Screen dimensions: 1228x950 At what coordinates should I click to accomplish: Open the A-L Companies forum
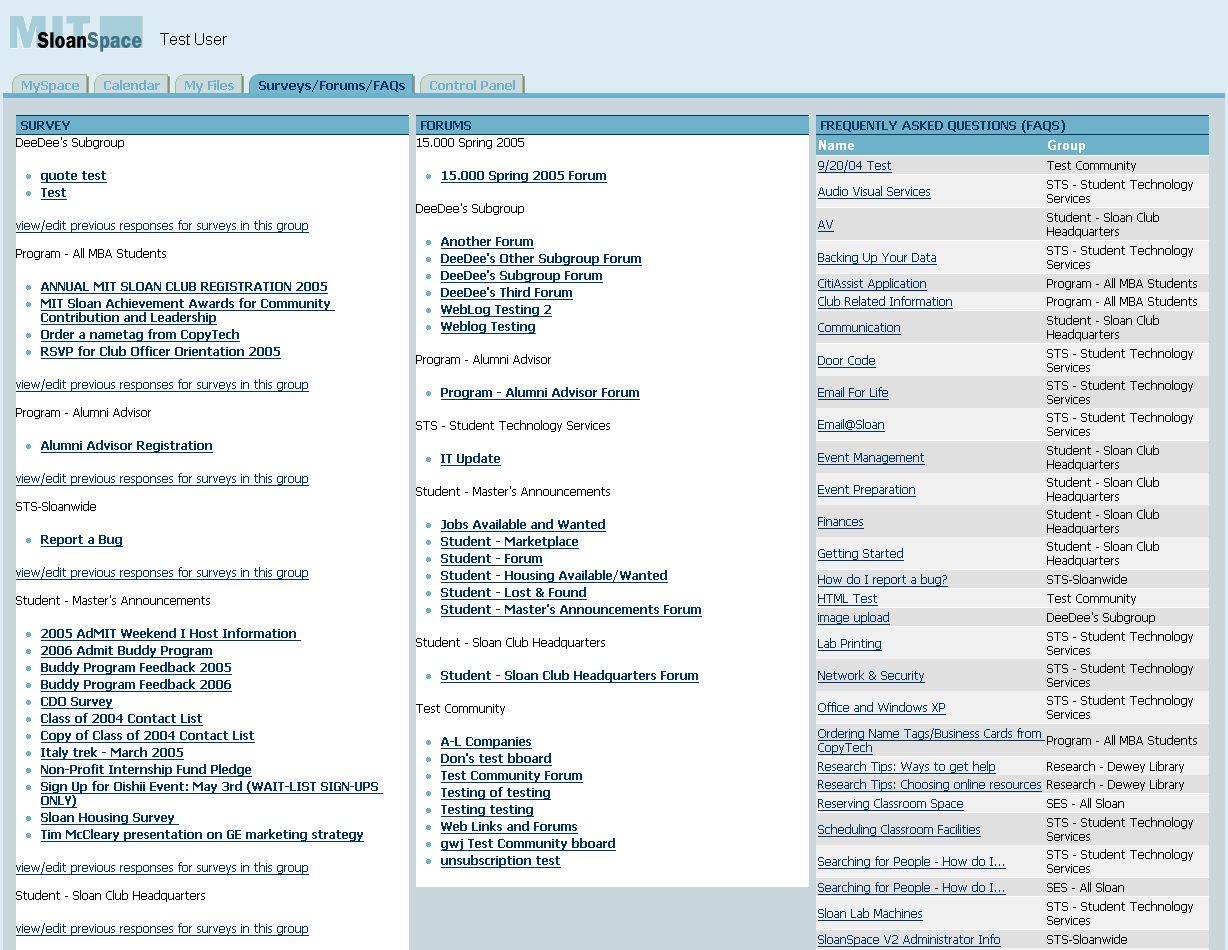[485, 742]
